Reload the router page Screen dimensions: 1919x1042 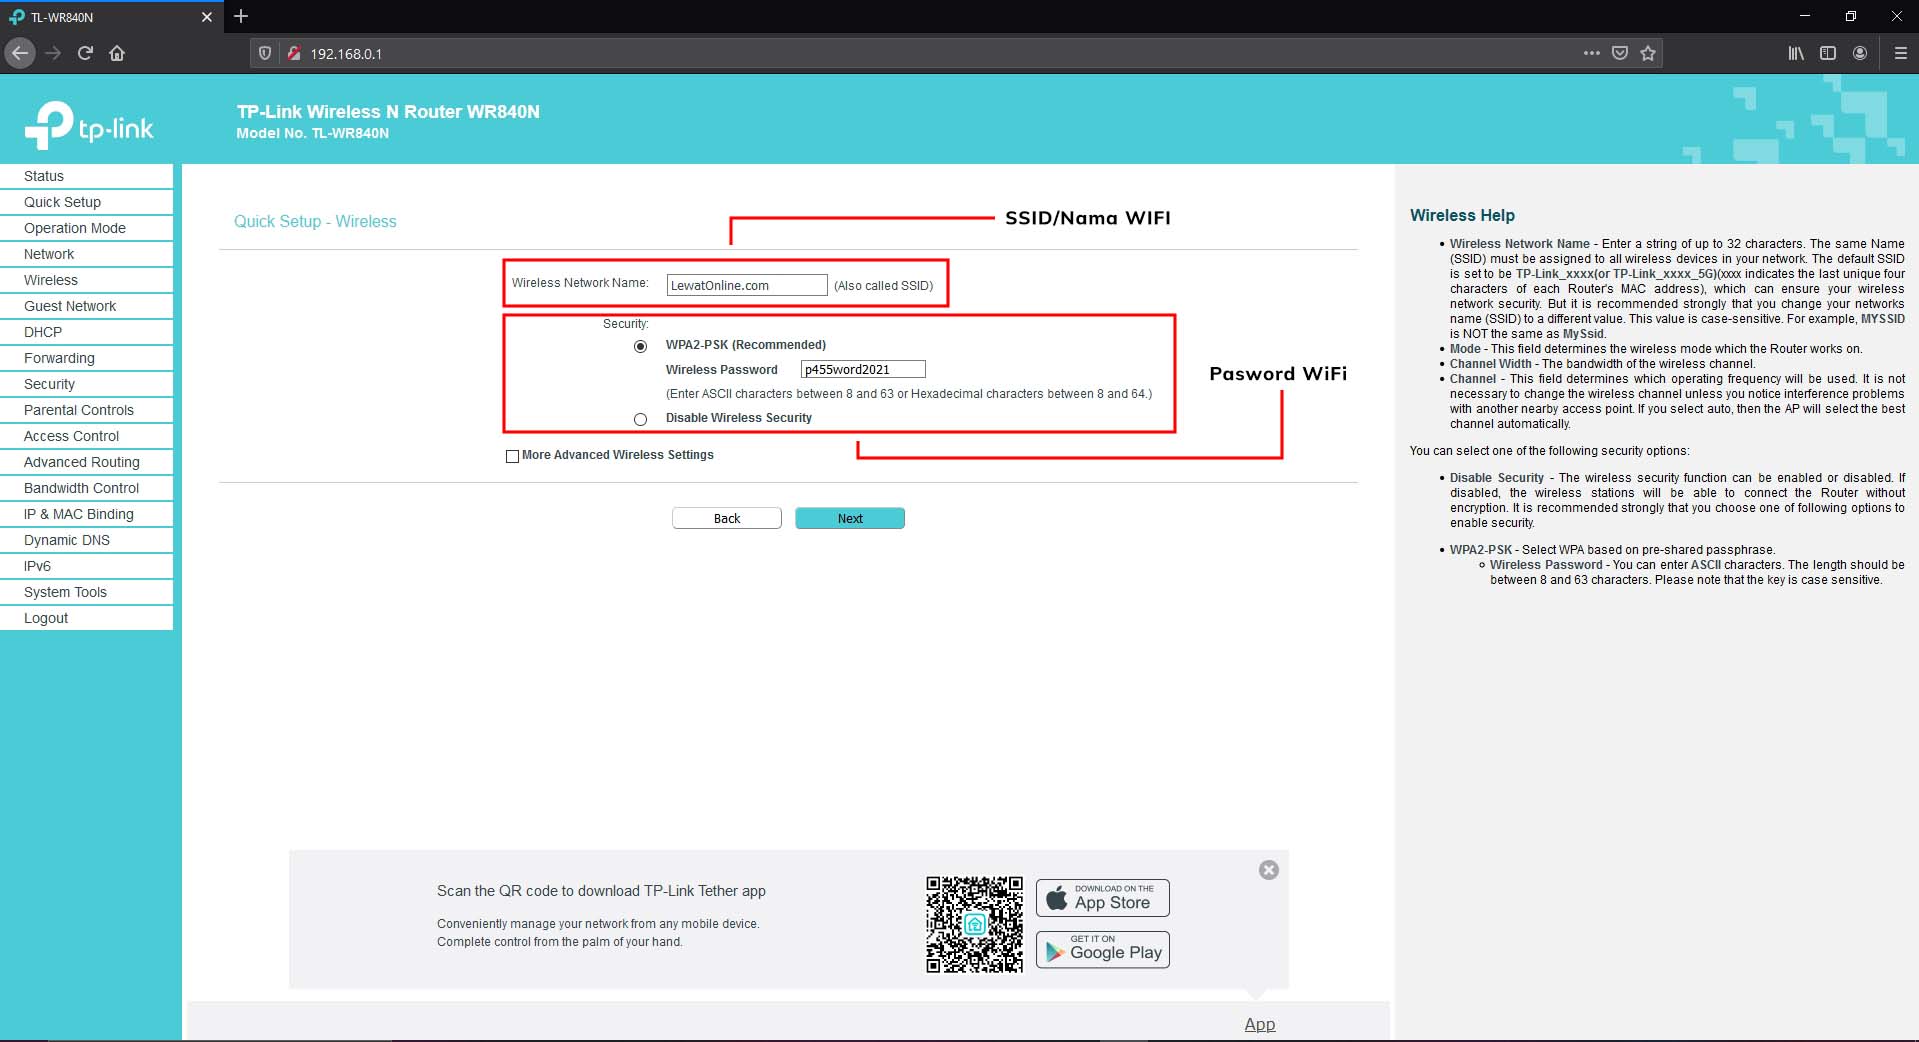coord(85,53)
